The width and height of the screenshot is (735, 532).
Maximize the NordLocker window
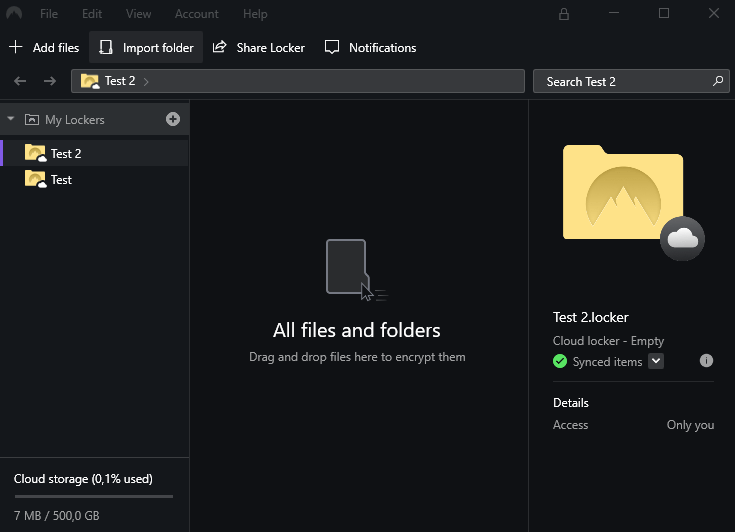pos(664,13)
